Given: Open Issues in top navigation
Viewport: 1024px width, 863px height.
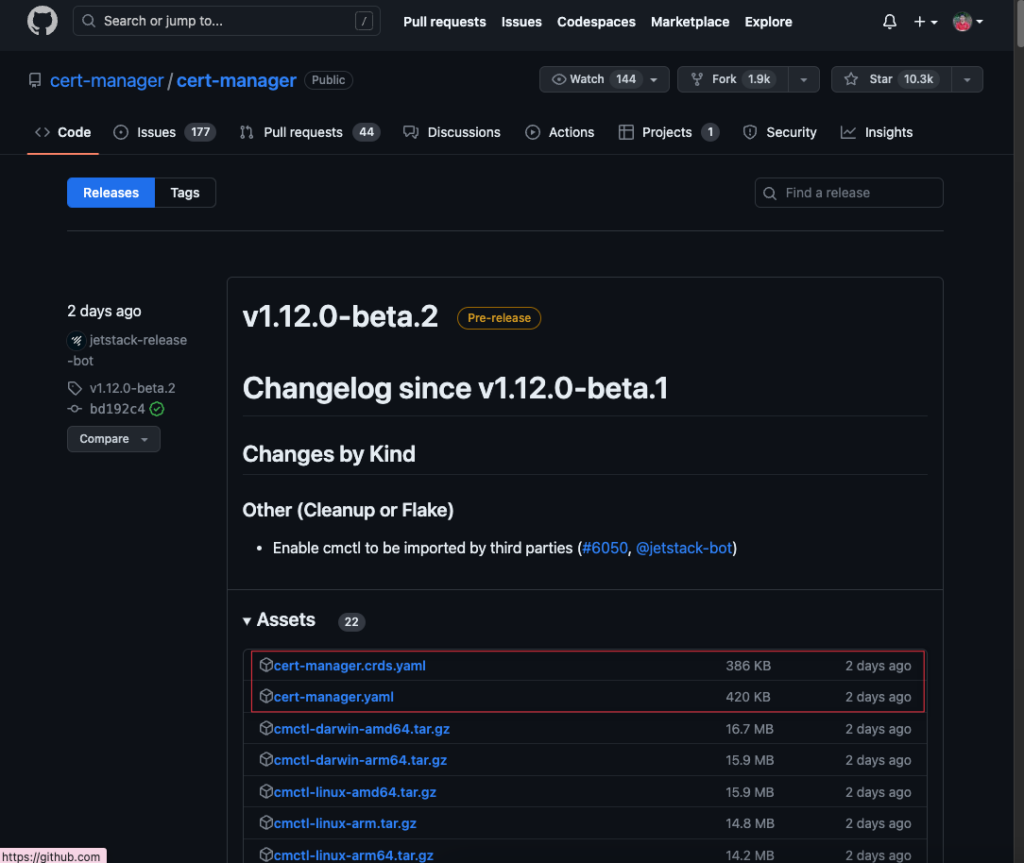Looking at the screenshot, I should point(521,22).
